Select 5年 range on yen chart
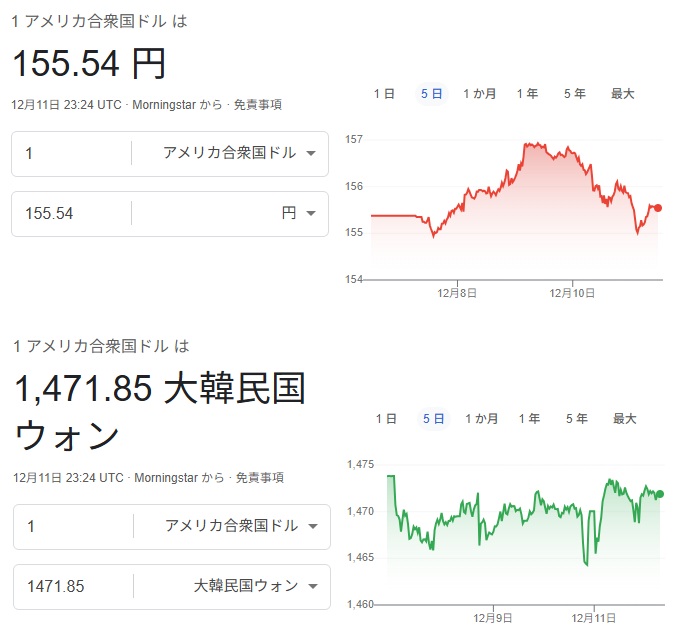Image resolution: width=675 pixels, height=636 pixels. [575, 94]
